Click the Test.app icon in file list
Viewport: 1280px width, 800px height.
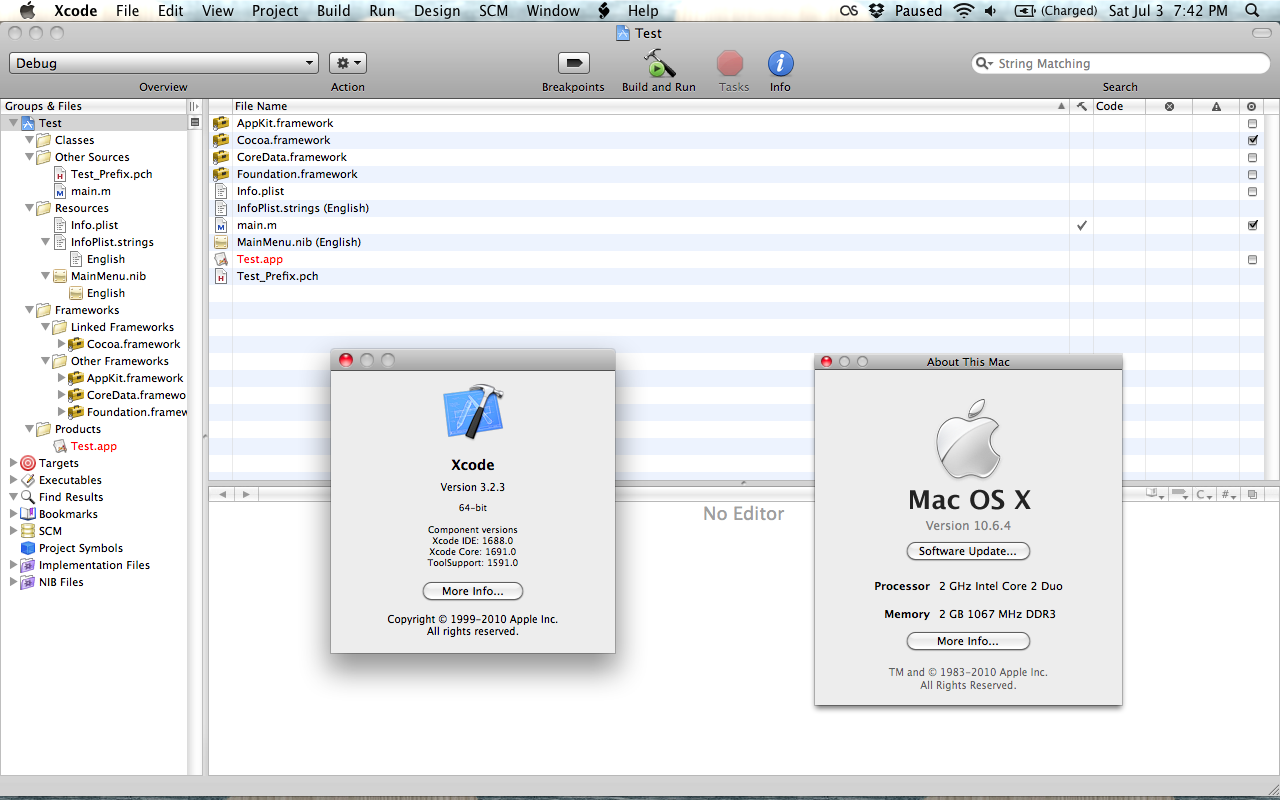tap(221, 259)
